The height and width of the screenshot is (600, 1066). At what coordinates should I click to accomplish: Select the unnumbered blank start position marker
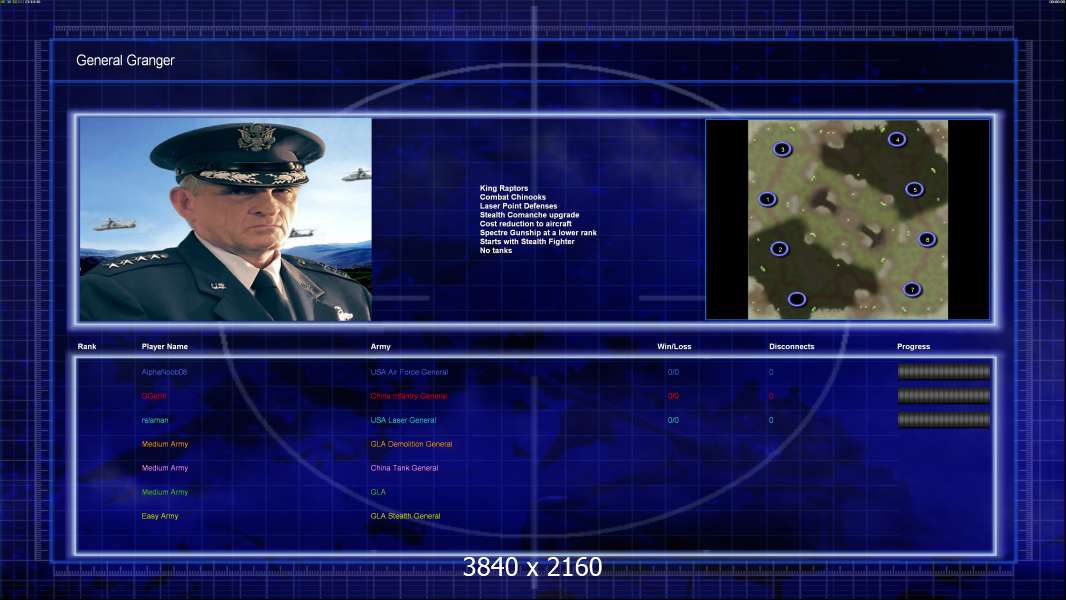pos(797,299)
